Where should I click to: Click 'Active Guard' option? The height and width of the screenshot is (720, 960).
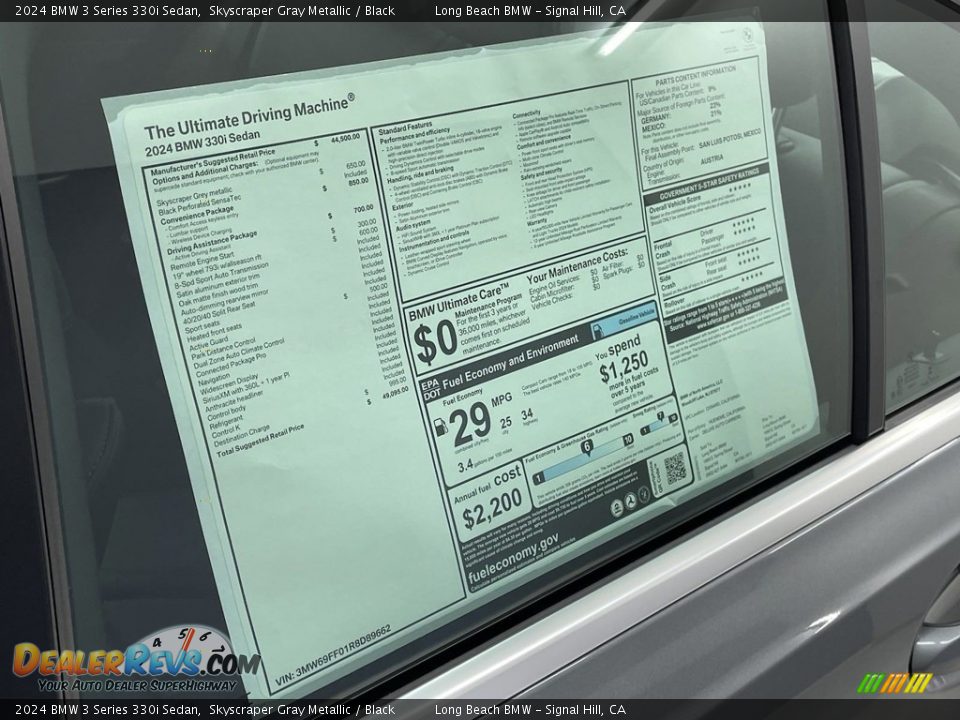pyautogui.click(x=208, y=345)
